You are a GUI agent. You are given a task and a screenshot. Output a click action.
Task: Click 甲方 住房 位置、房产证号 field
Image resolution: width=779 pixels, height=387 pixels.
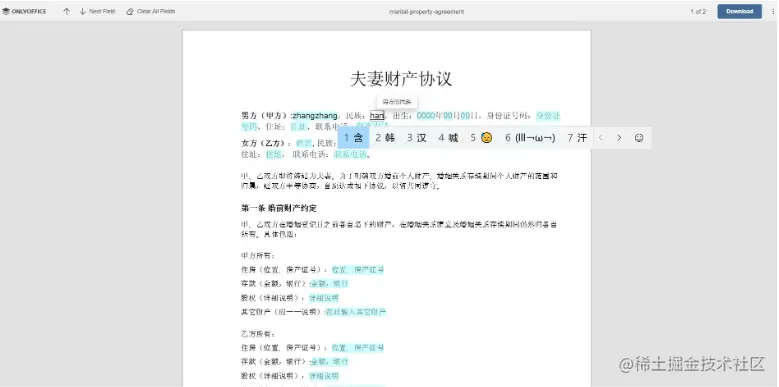coord(358,270)
